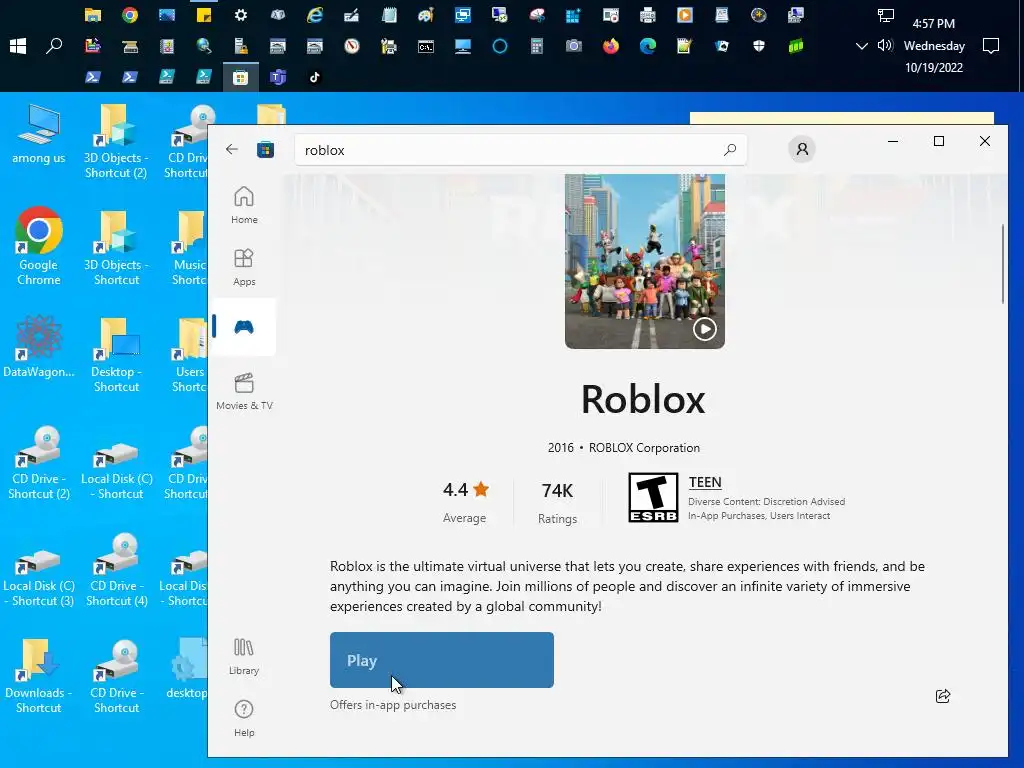Image resolution: width=1024 pixels, height=768 pixels.
Task: Launch Firefox from taskbar
Action: pos(611,46)
